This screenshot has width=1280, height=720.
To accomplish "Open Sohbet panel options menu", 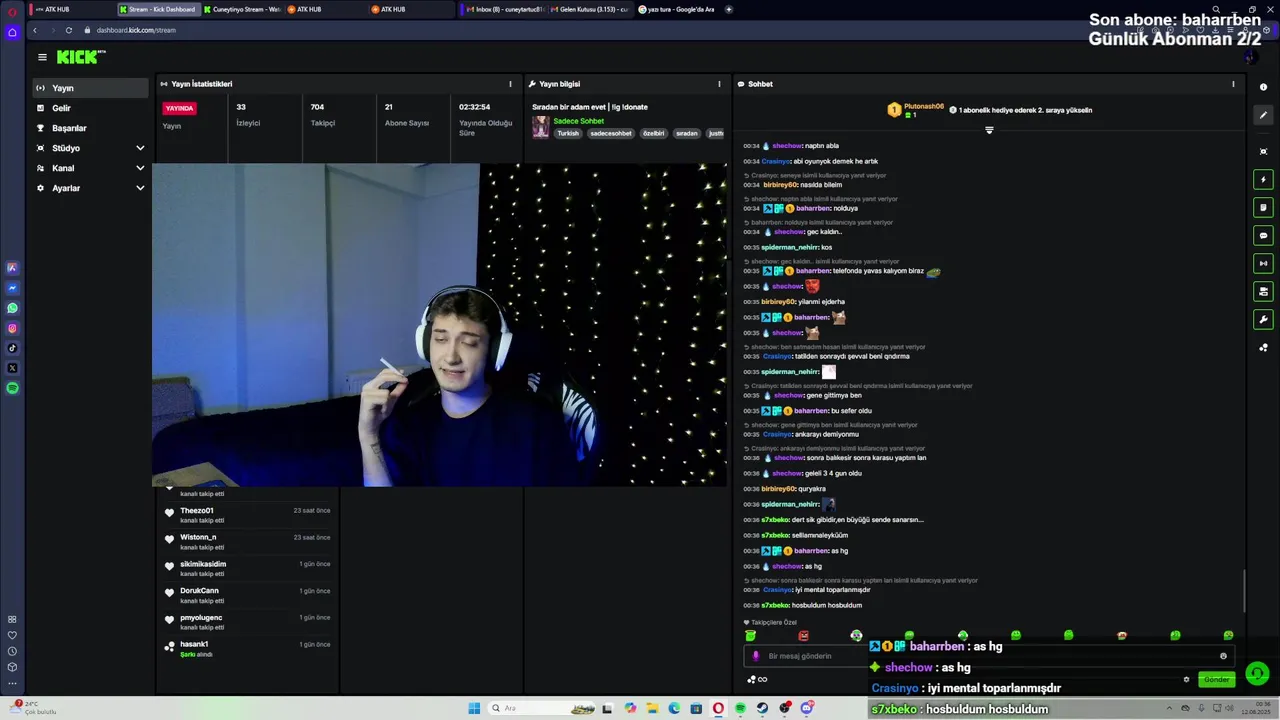I will (1233, 84).
